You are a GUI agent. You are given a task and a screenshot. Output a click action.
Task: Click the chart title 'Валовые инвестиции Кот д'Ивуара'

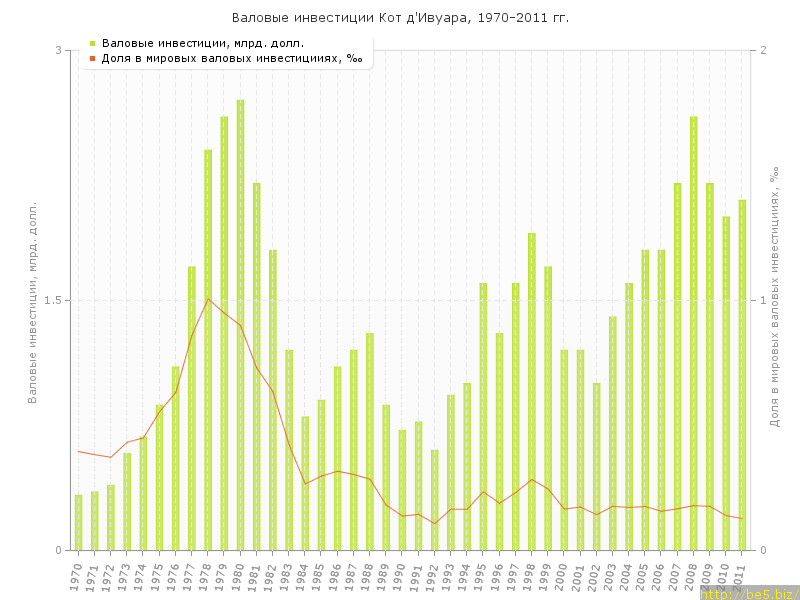coord(400,18)
